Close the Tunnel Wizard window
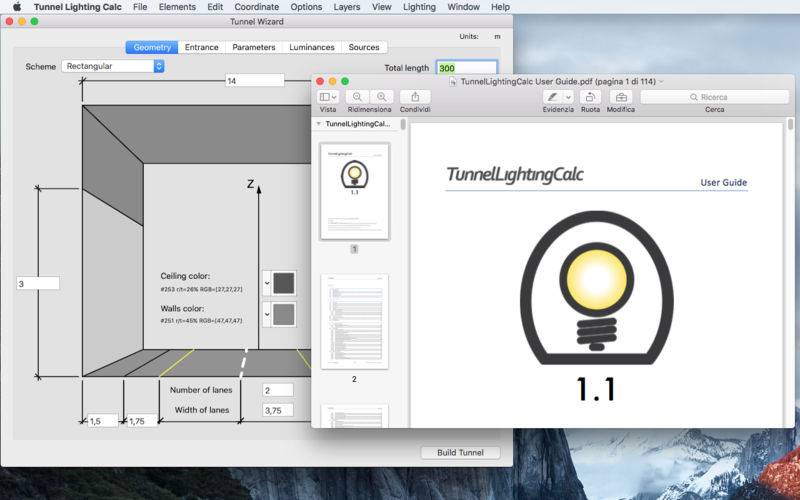800x500 pixels. (9, 21)
